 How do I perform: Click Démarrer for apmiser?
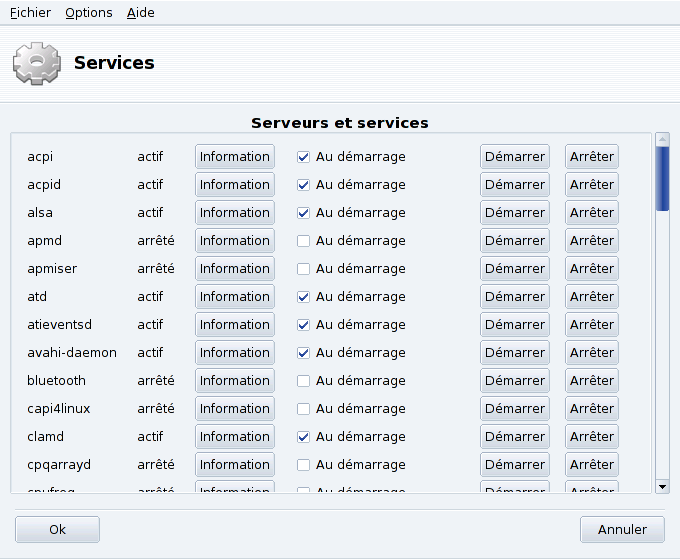pos(515,269)
